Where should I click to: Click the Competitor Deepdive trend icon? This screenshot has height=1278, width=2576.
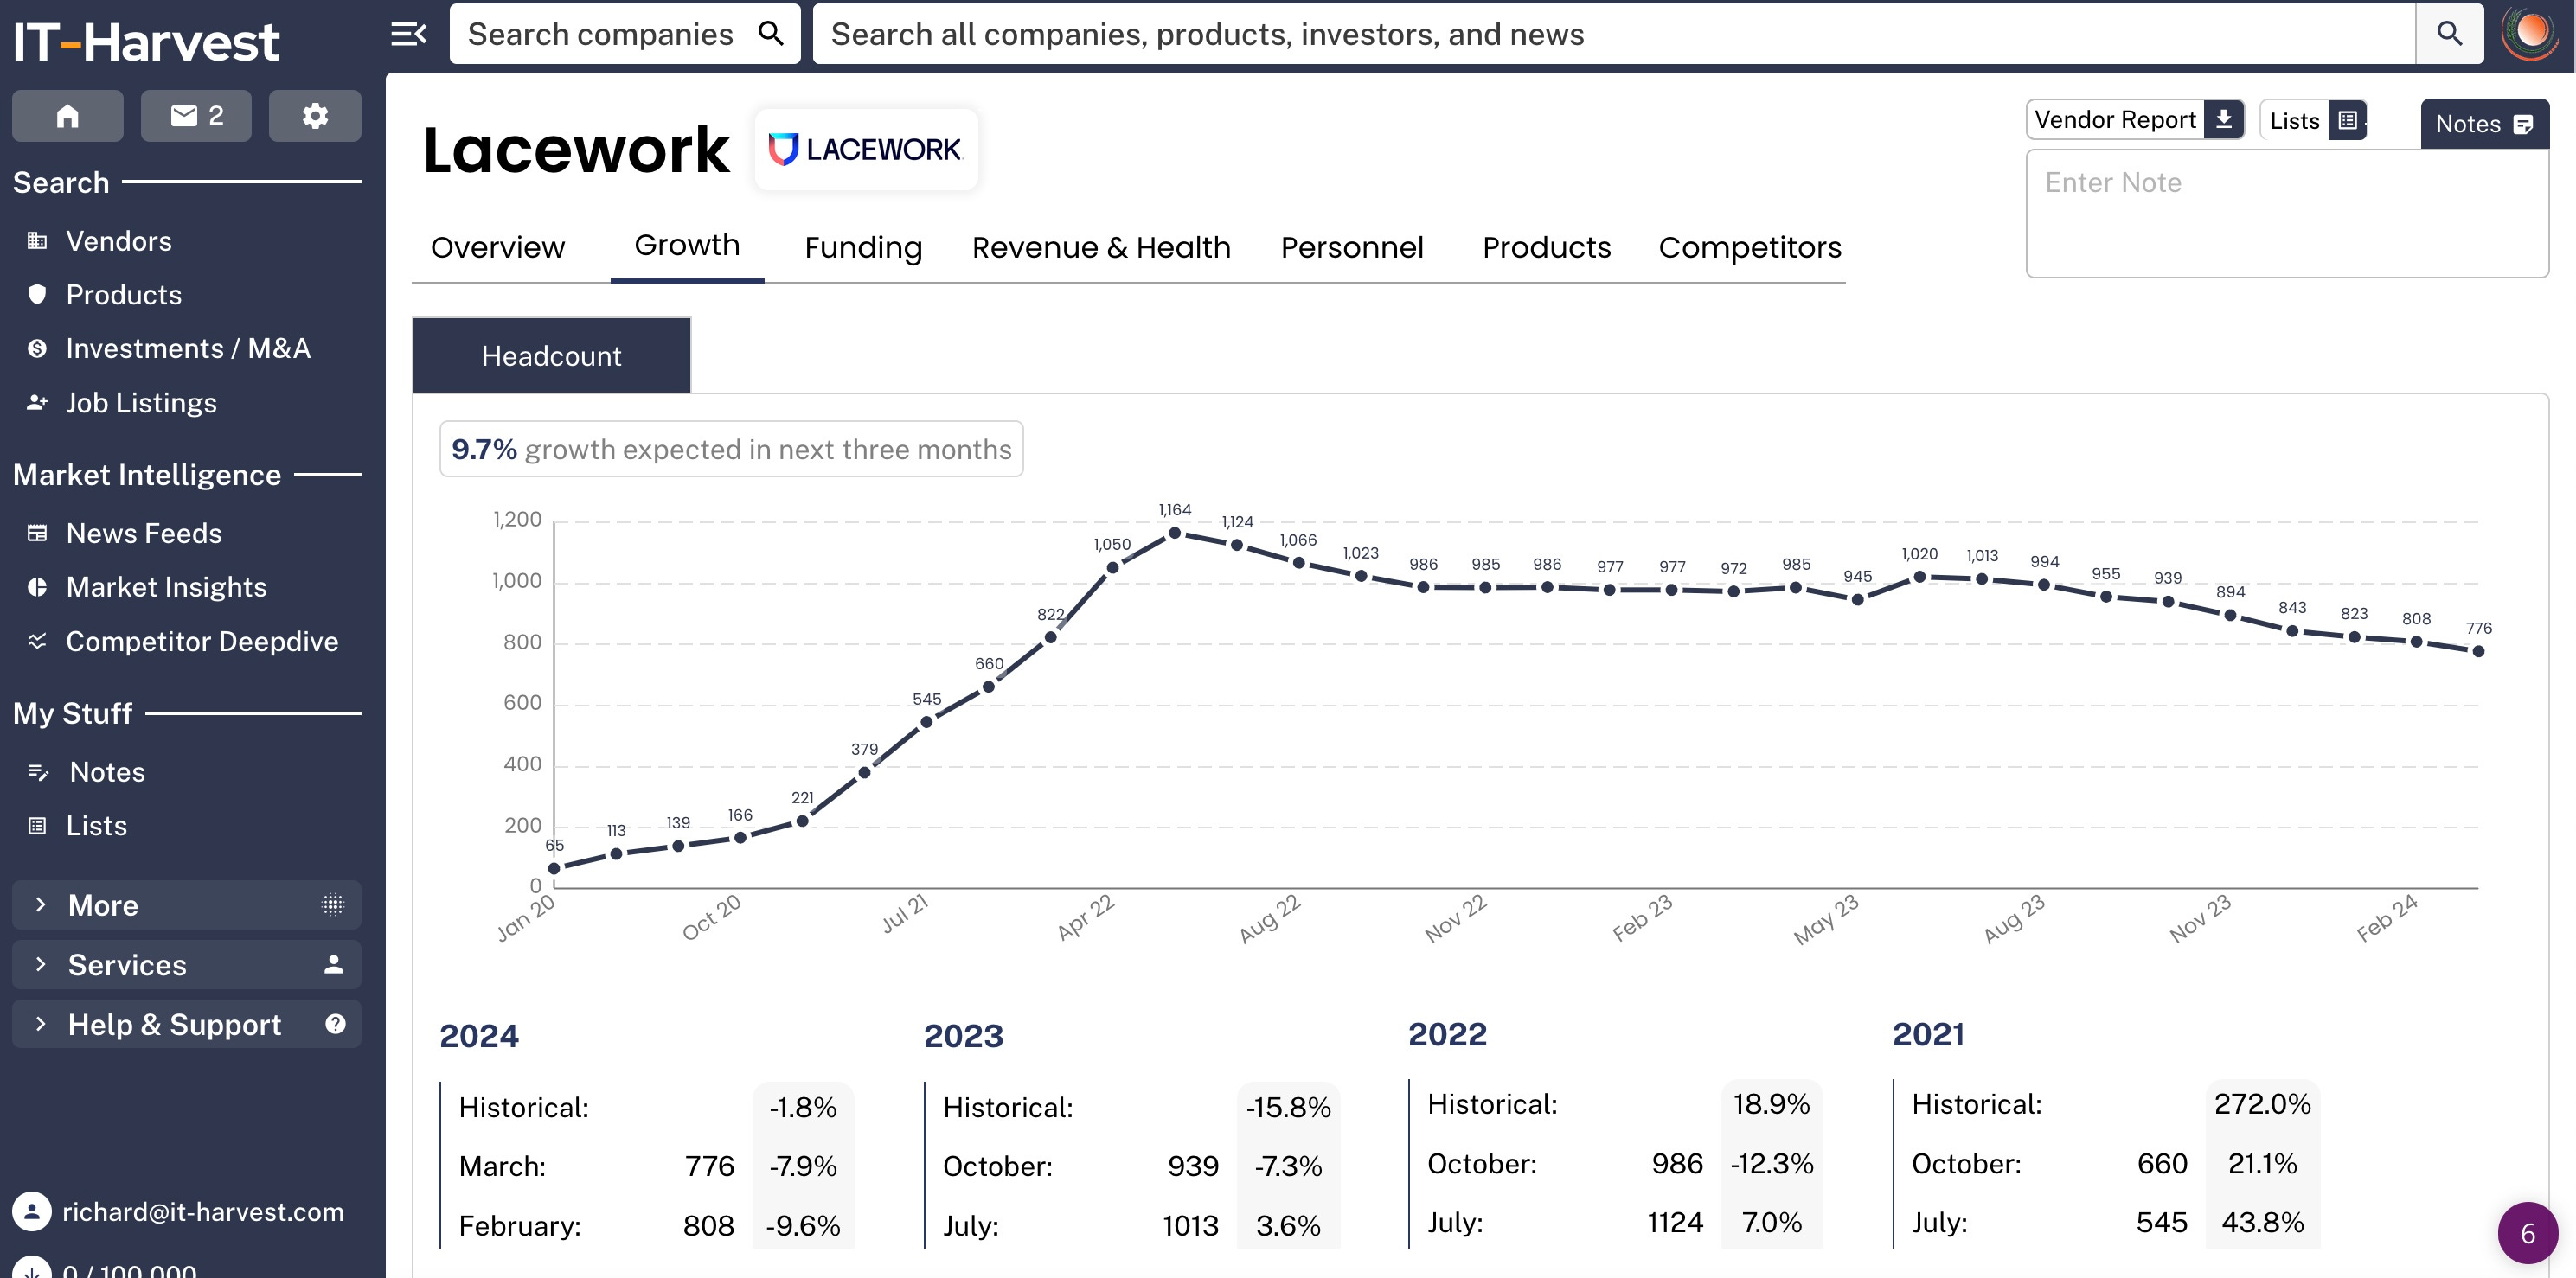[x=37, y=641]
